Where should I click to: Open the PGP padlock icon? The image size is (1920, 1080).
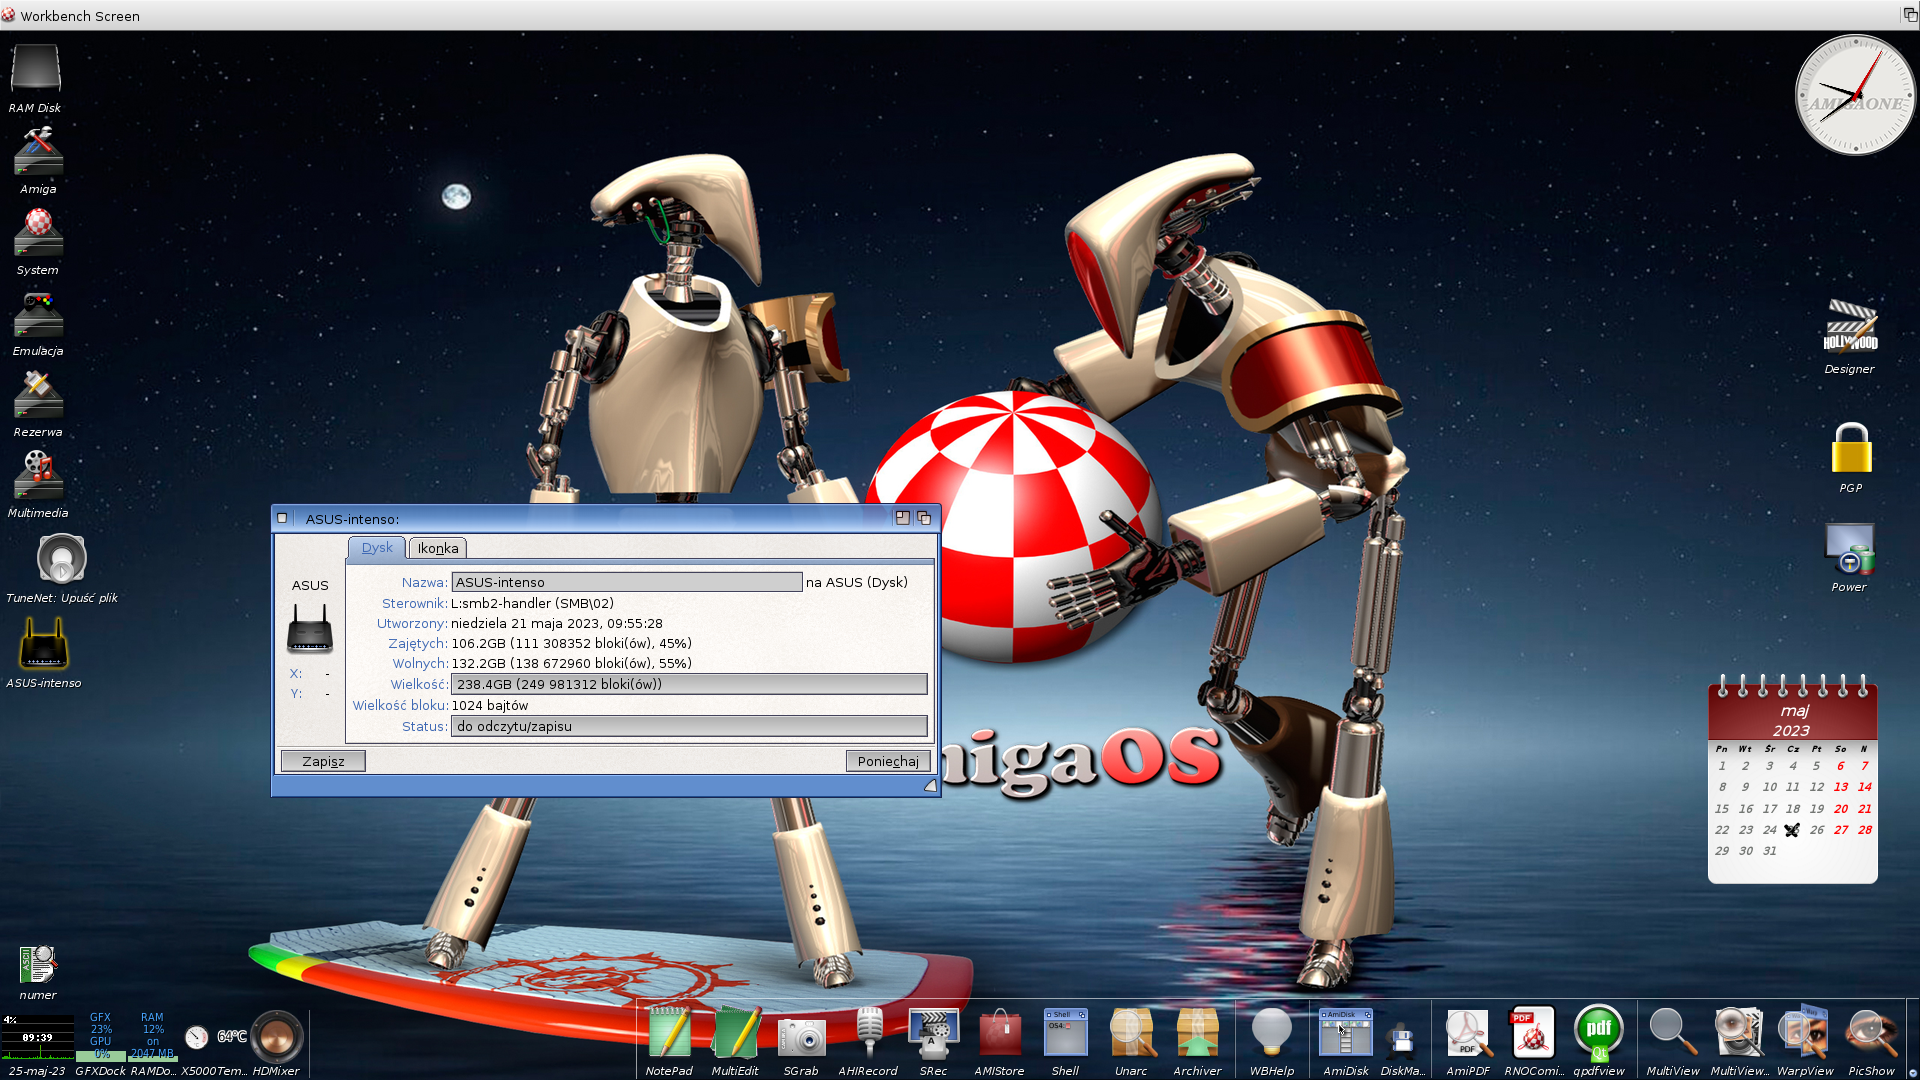[1851, 448]
